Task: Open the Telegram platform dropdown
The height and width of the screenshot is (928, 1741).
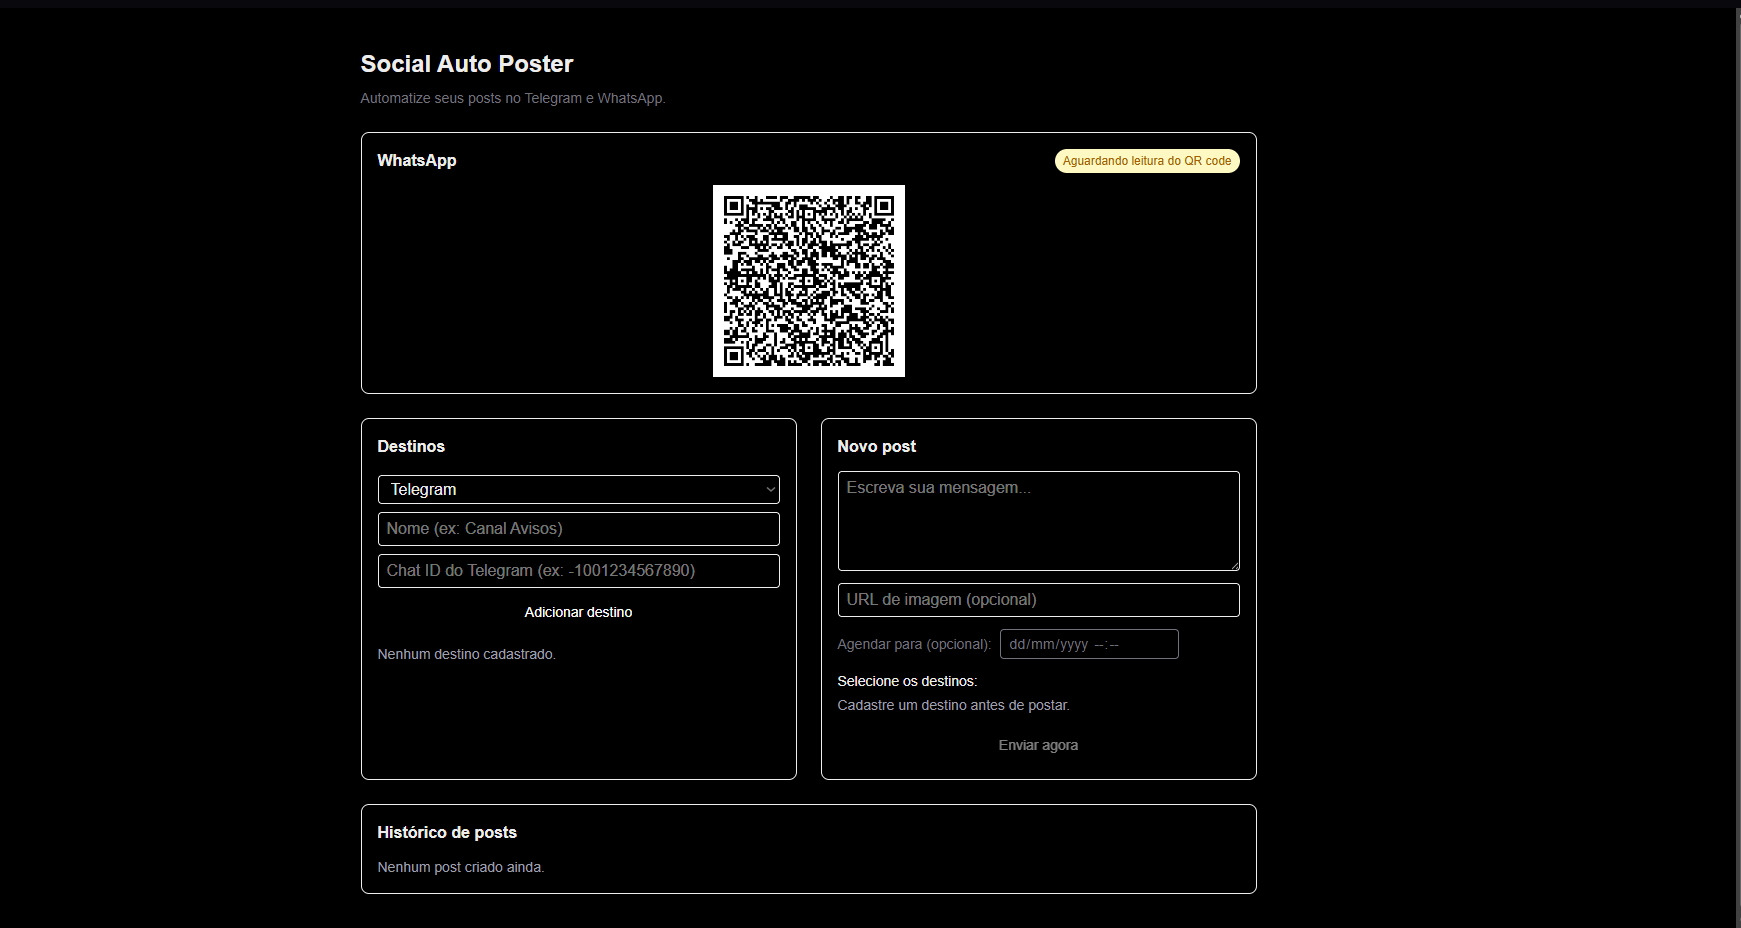Action: (578, 489)
